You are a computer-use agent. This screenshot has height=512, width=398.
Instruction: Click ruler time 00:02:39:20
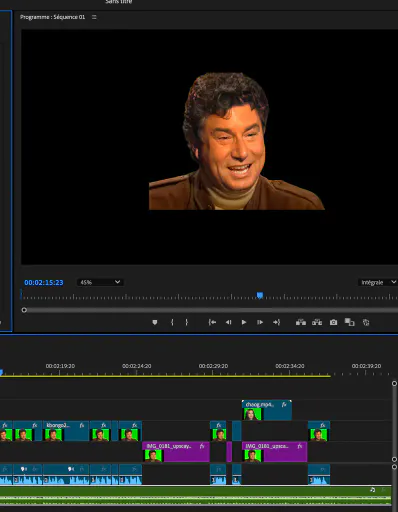point(366,366)
